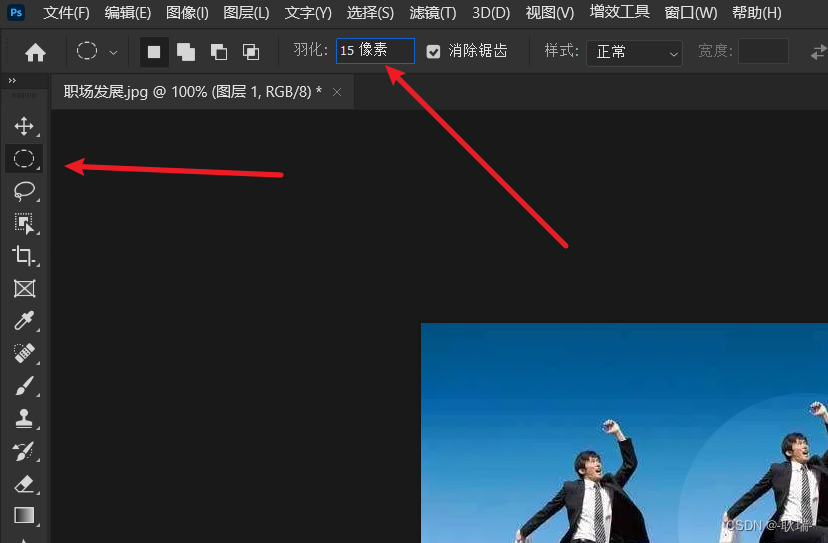Open the 图像(I) menu
The image size is (828, 543).
(187, 13)
